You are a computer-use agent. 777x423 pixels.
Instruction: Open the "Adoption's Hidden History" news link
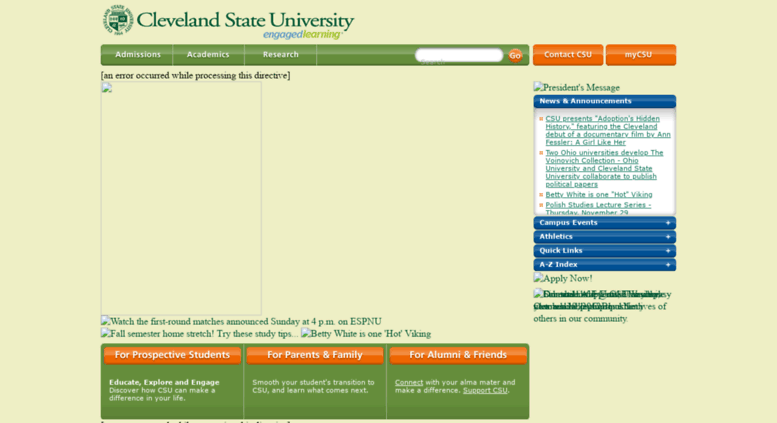click(608, 130)
